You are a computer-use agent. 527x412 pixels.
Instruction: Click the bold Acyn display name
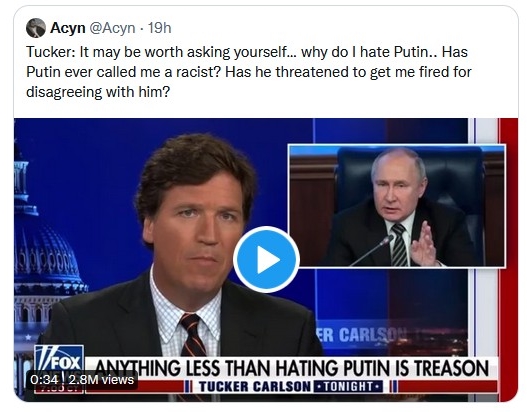68,28
